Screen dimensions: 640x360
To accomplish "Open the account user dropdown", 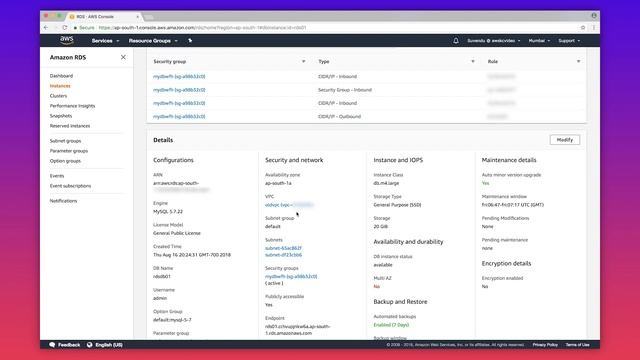I will coord(493,41).
